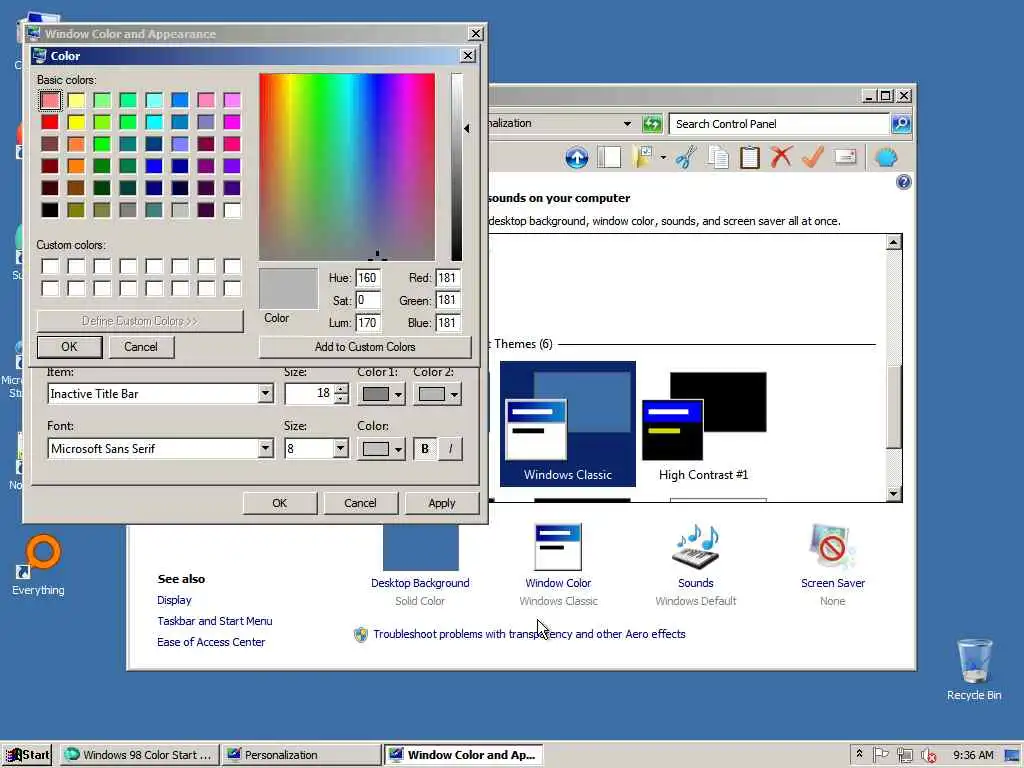Click the blue Up arrow toolbar icon
Viewport: 1024px width, 768px height.
577,157
